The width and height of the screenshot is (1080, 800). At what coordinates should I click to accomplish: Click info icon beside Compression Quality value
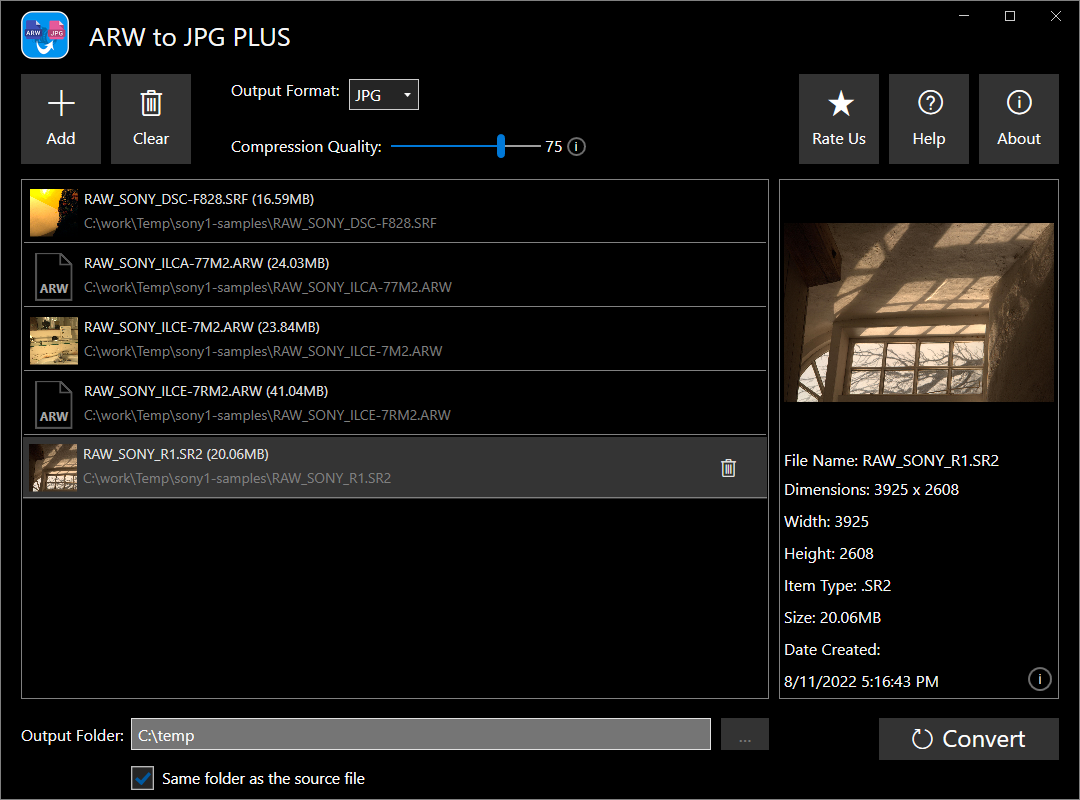pos(576,147)
